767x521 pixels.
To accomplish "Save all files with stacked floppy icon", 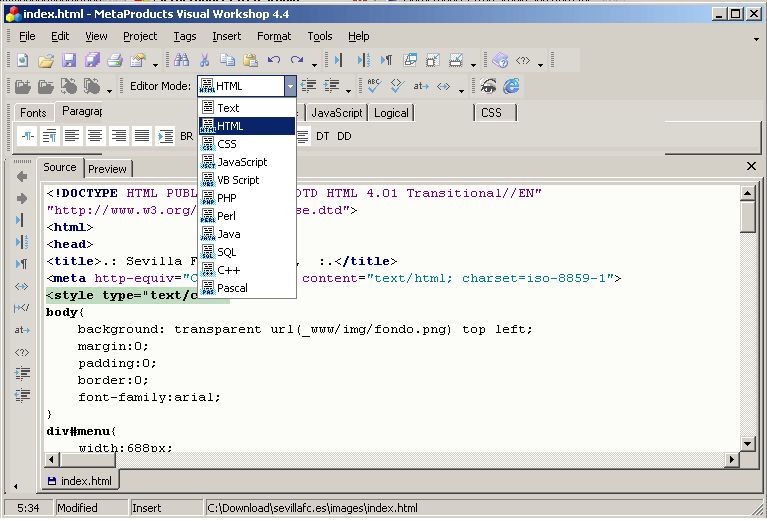I will 91,60.
